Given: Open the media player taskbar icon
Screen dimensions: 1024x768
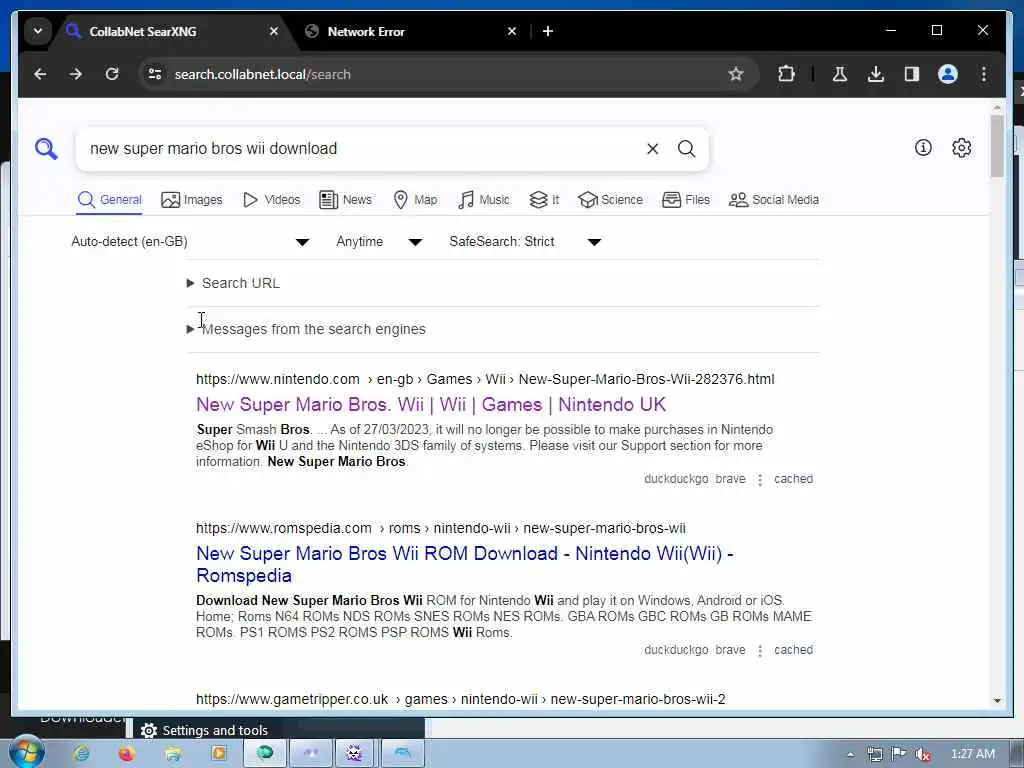Looking at the screenshot, I should pos(219,754).
